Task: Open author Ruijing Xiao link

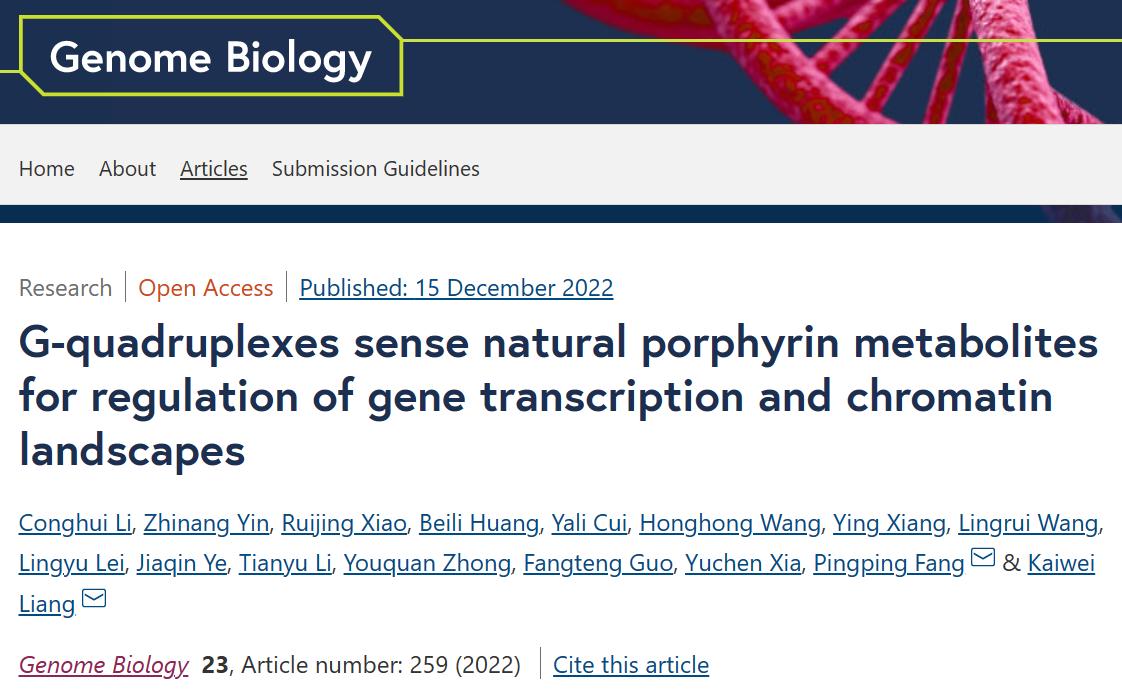Action: tap(344, 524)
